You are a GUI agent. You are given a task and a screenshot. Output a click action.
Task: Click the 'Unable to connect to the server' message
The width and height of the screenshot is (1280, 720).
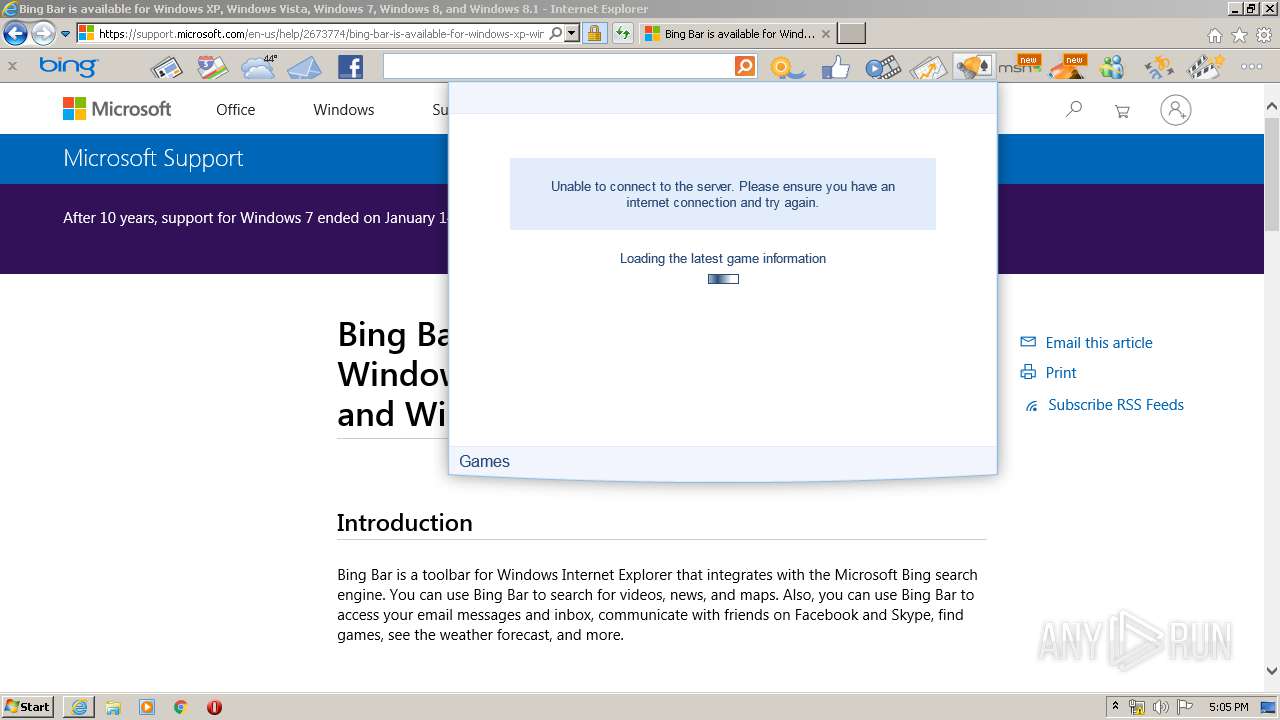tap(723, 194)
